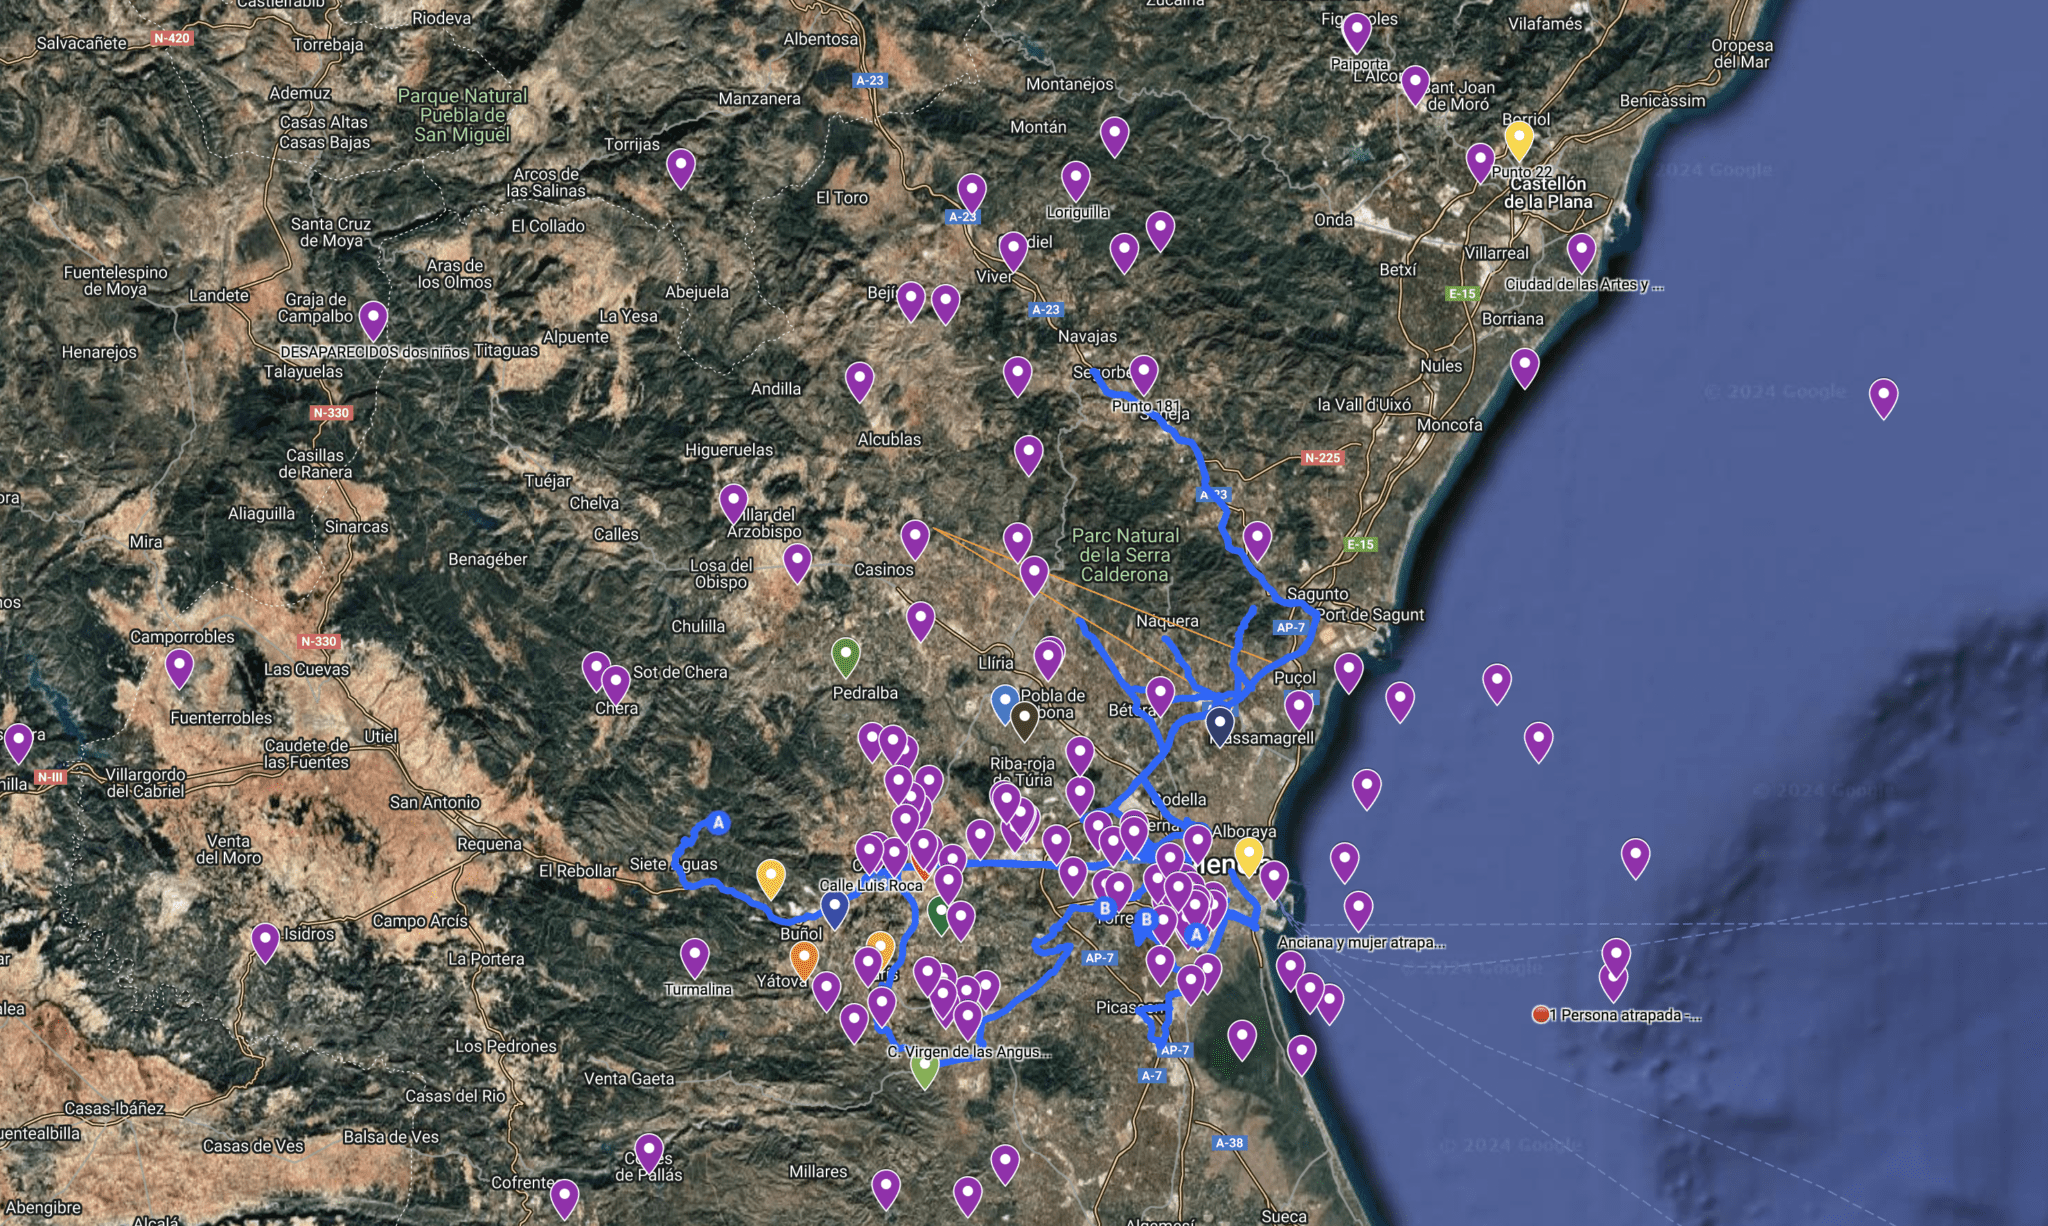
Task: Open the purple pin above Turmalina
Action: click(695, 957)
